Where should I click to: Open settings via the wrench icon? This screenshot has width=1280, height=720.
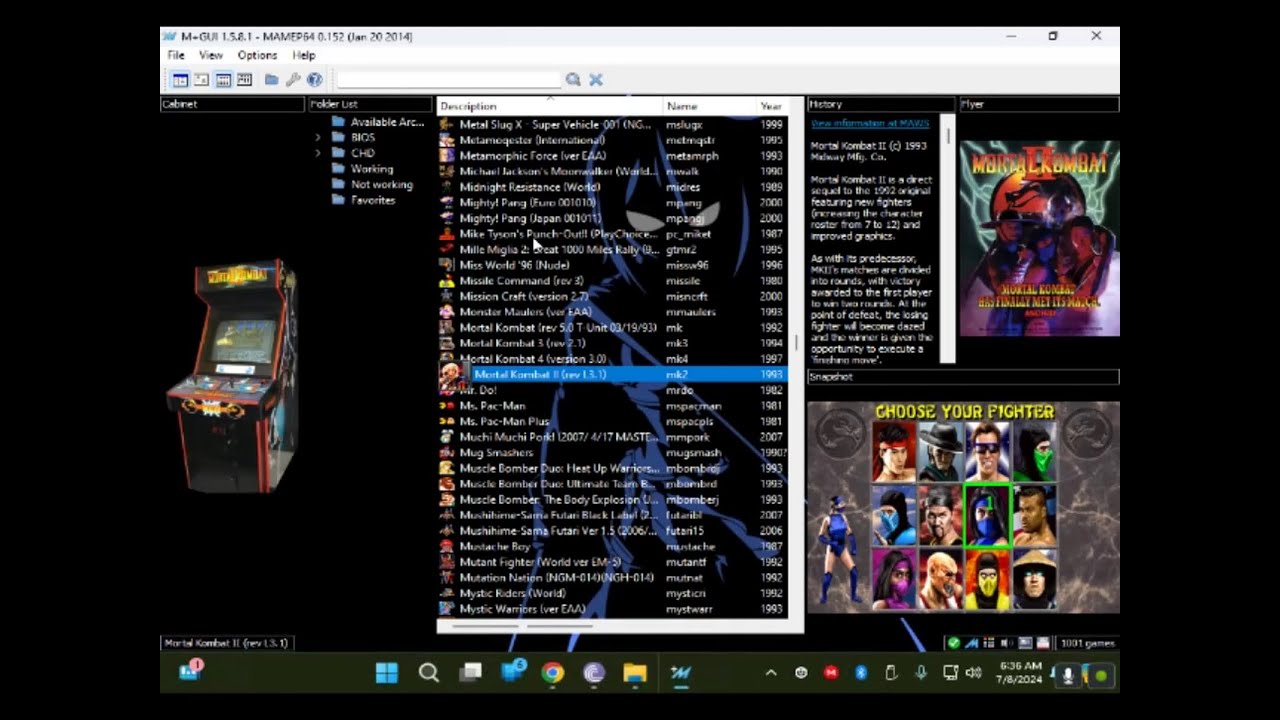coord(293,80)
